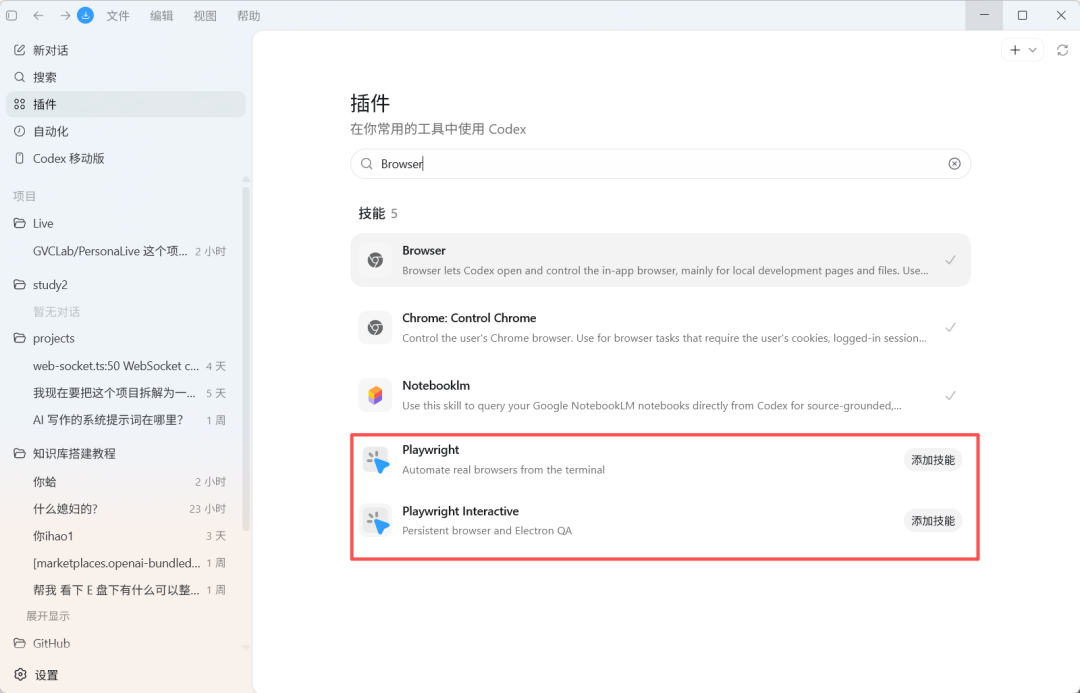Click the sidebar toggle icon in title bar

coord(12,15)
